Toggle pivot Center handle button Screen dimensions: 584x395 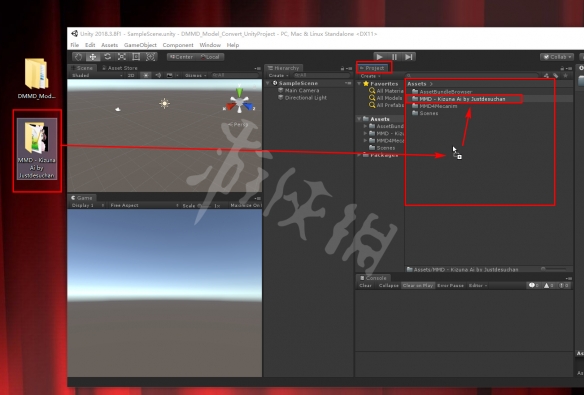click(x=182, y=57)
